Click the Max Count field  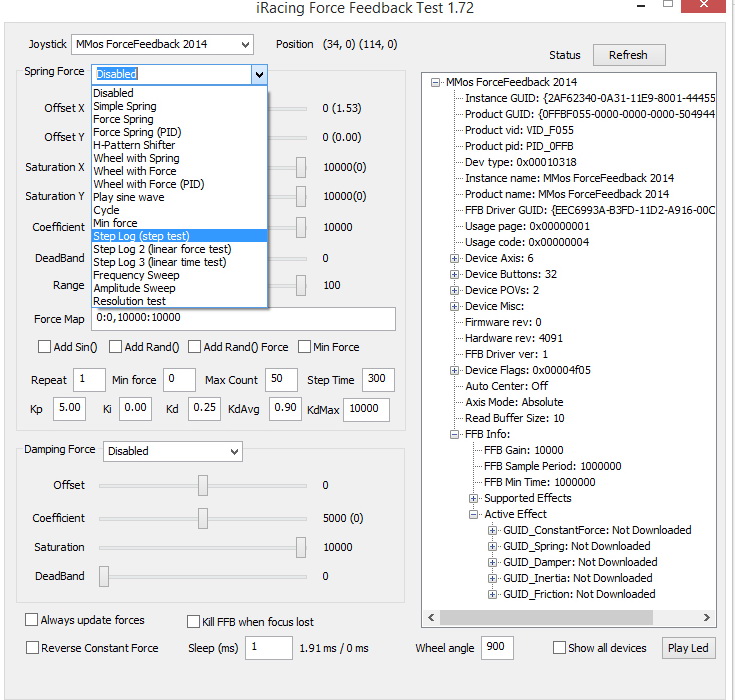(x=281, y=380)
